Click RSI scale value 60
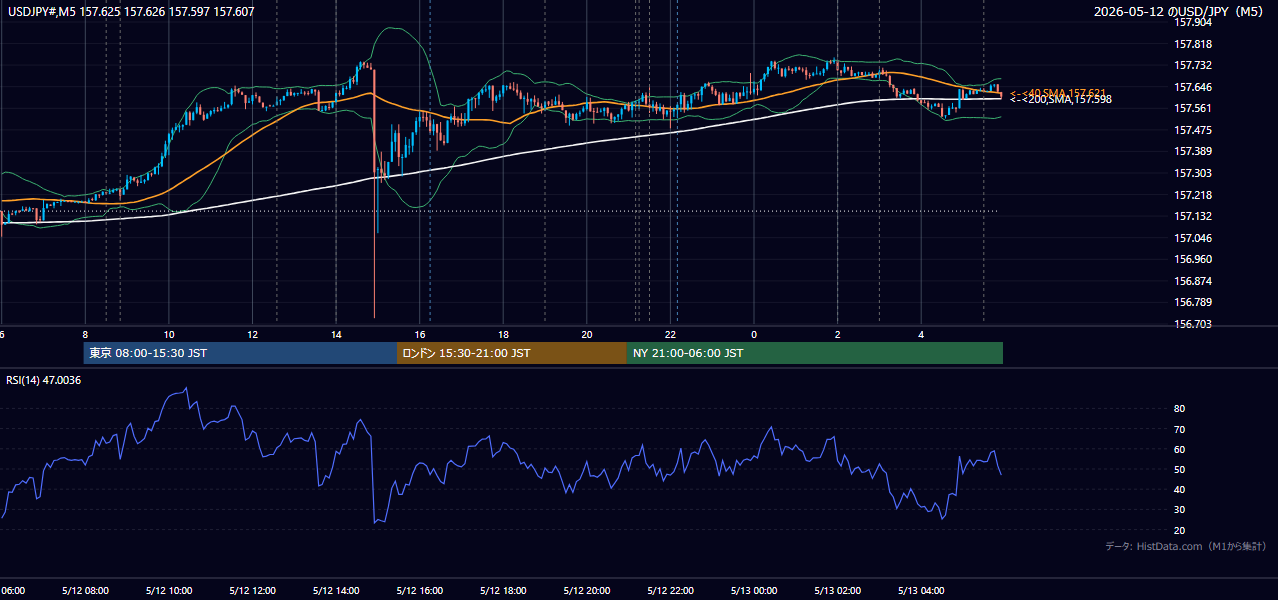Screen dimensions: 1278x600 (1180, 449)
